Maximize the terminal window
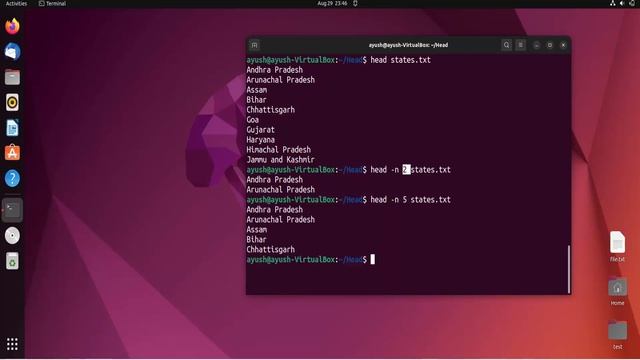 [x=550, y=45]
